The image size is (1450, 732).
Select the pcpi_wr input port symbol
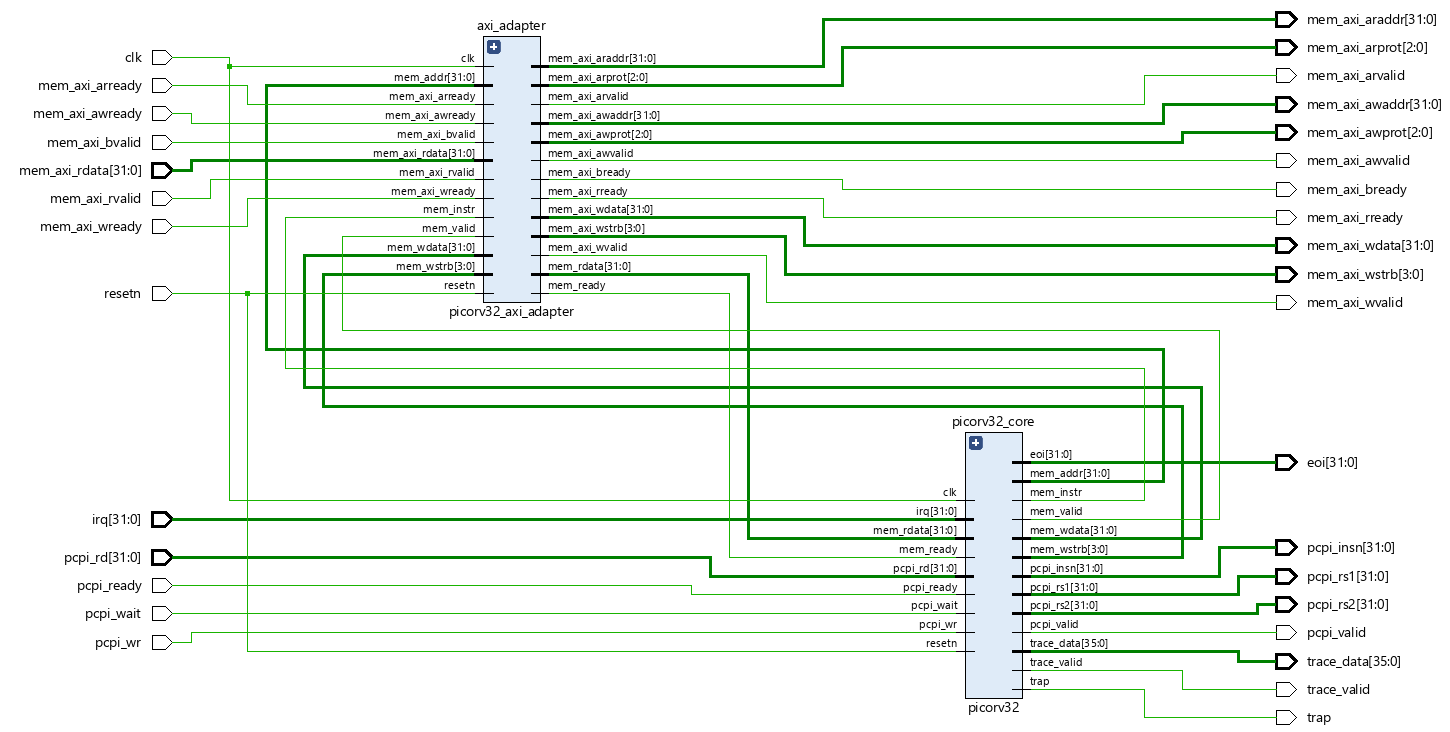pos(162,642)
